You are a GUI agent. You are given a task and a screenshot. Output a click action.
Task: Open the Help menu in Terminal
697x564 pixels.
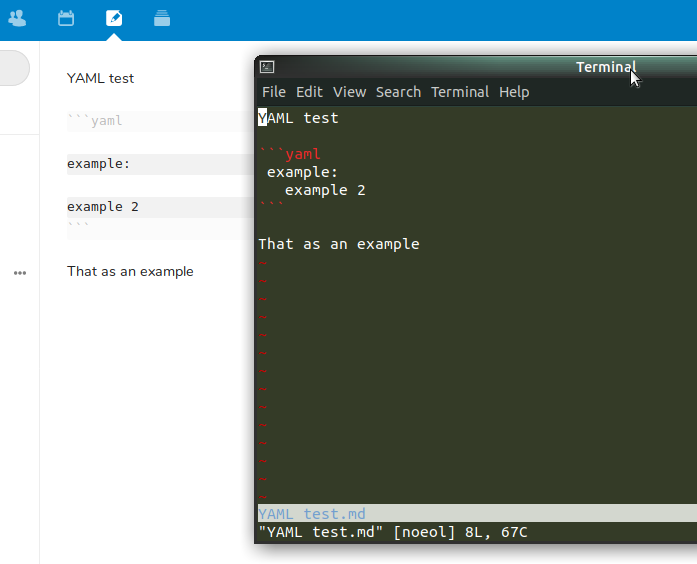point(514,92)
